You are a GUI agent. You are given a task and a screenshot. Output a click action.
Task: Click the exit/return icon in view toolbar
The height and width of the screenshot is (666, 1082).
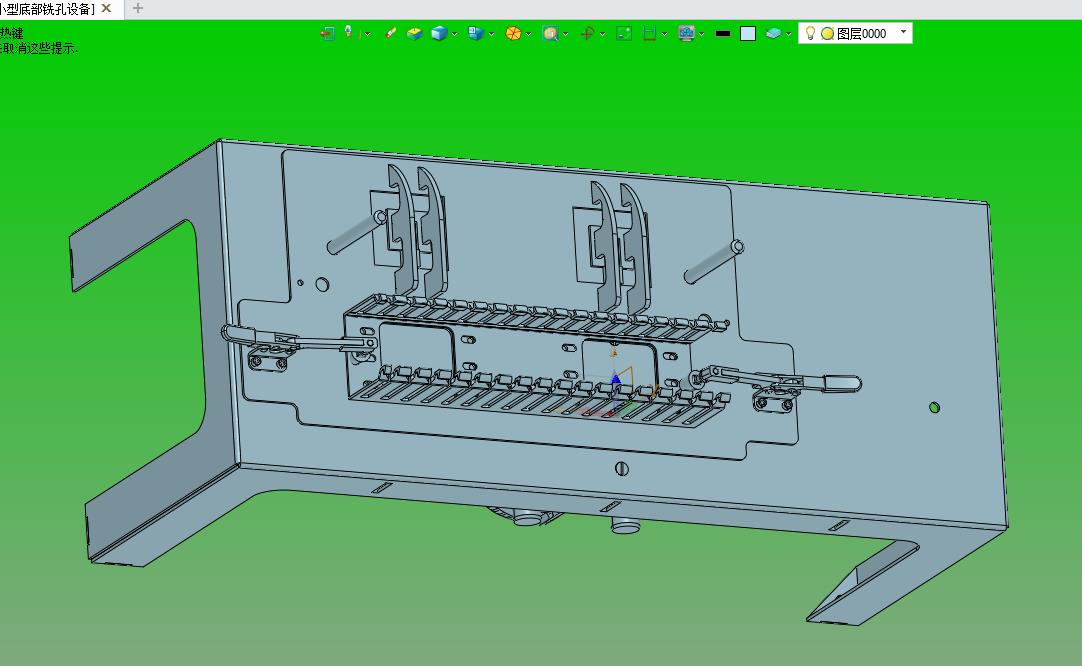click(x=328, y=33)
